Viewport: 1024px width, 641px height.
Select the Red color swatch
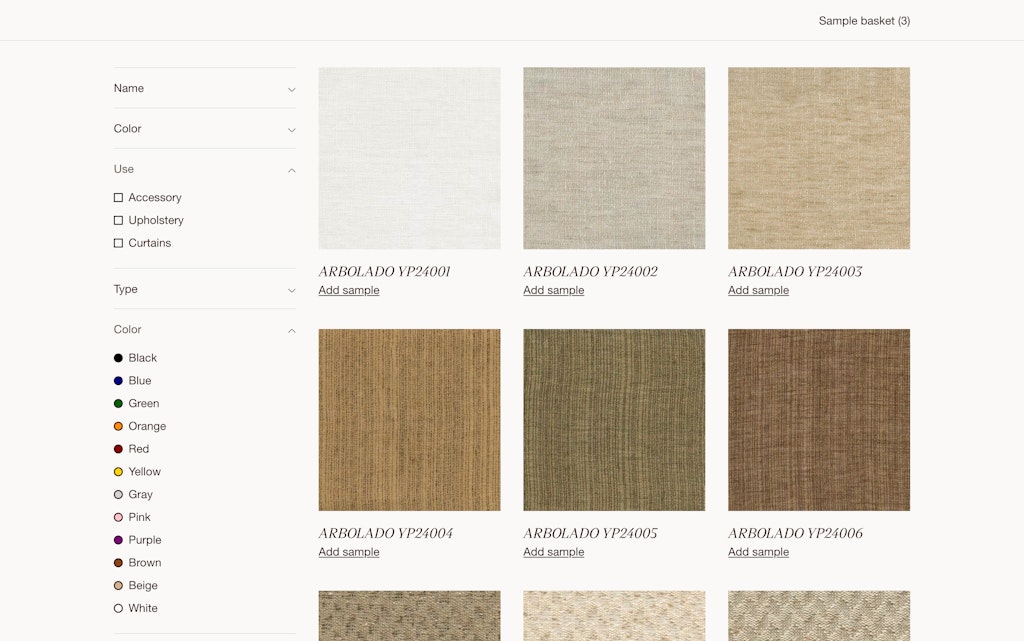(x=118, y=449)
